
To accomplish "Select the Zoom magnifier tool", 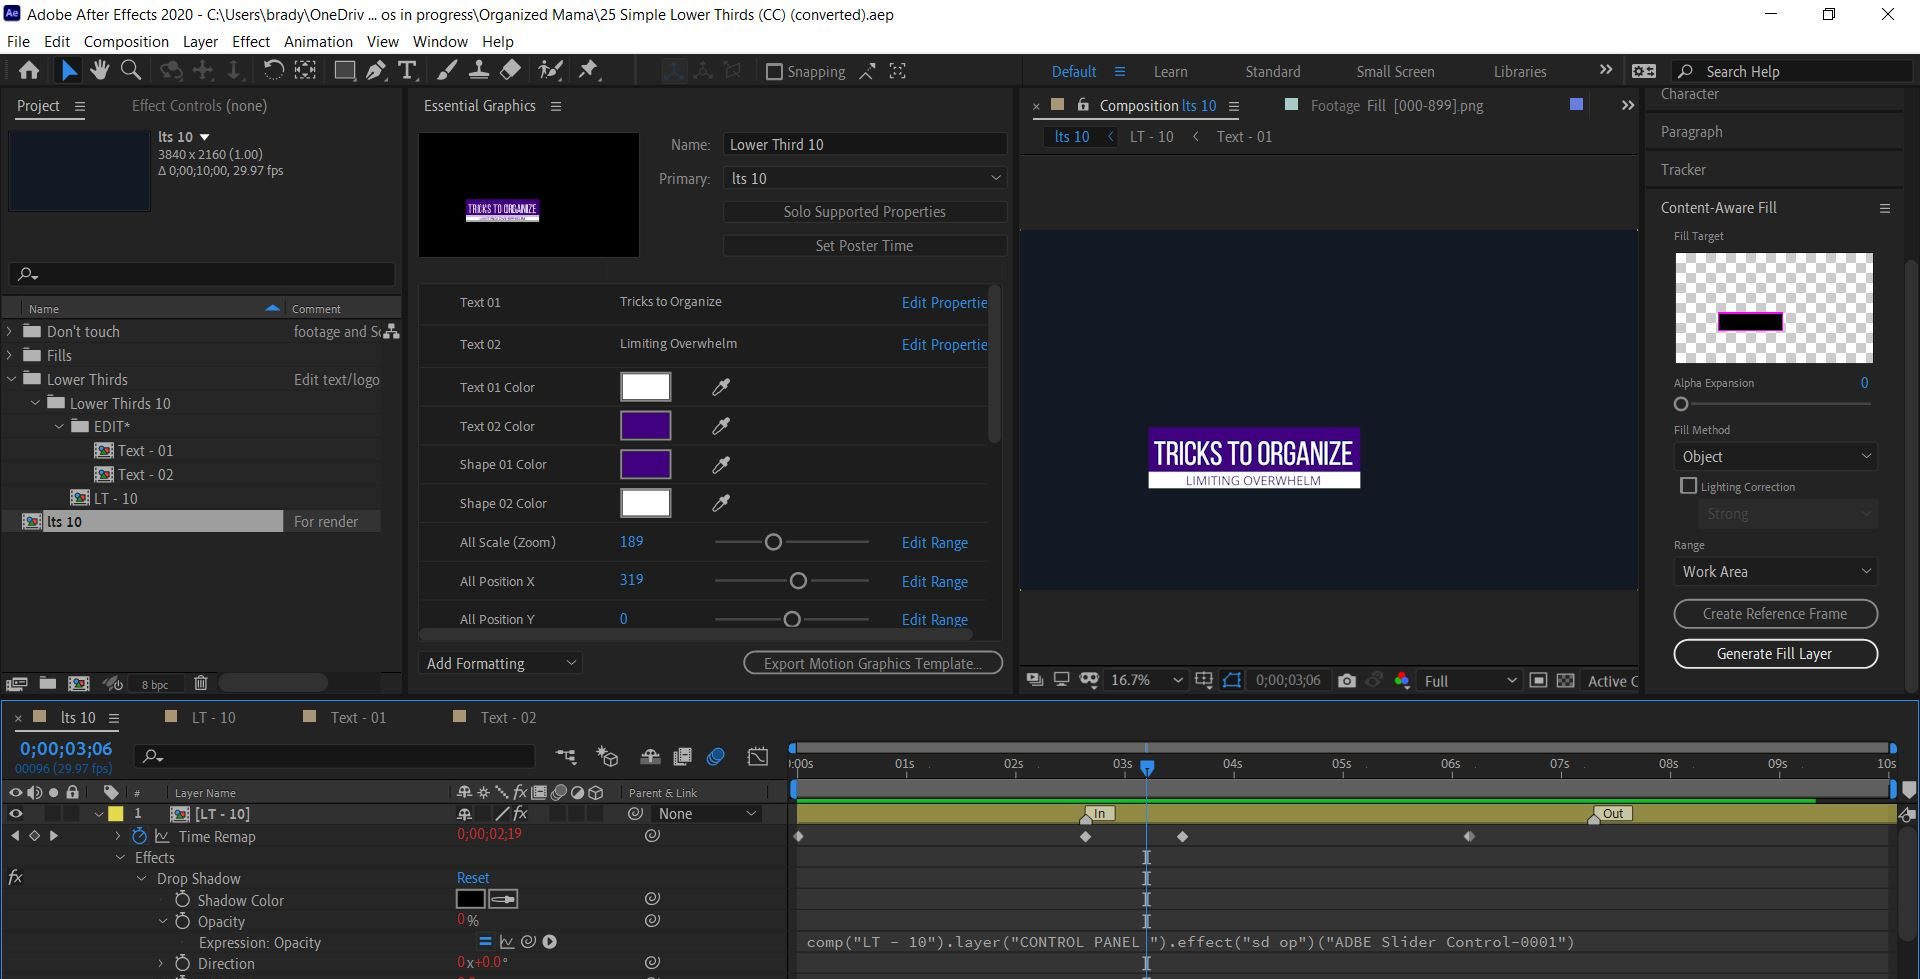I will pos(131,70).
